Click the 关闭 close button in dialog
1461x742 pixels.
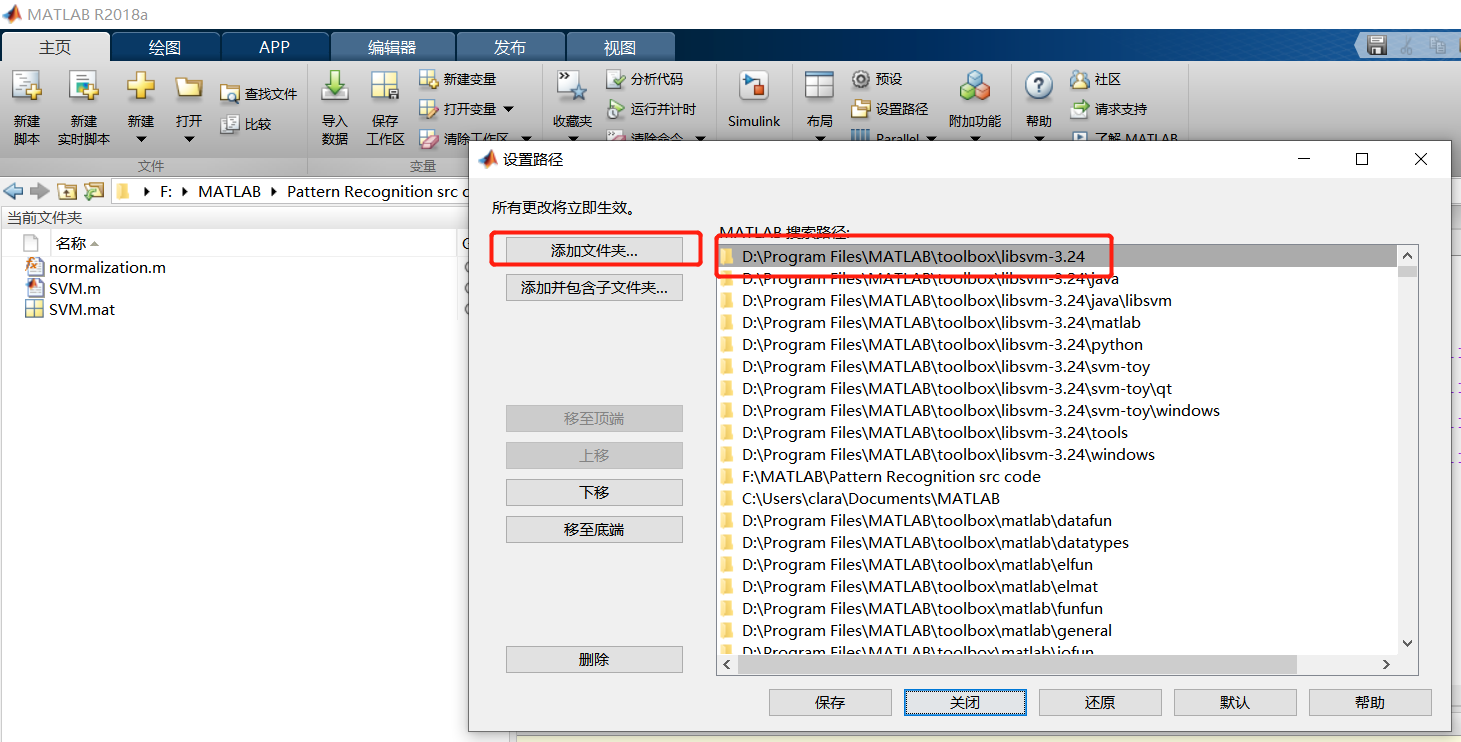click(x=964, y=702)
